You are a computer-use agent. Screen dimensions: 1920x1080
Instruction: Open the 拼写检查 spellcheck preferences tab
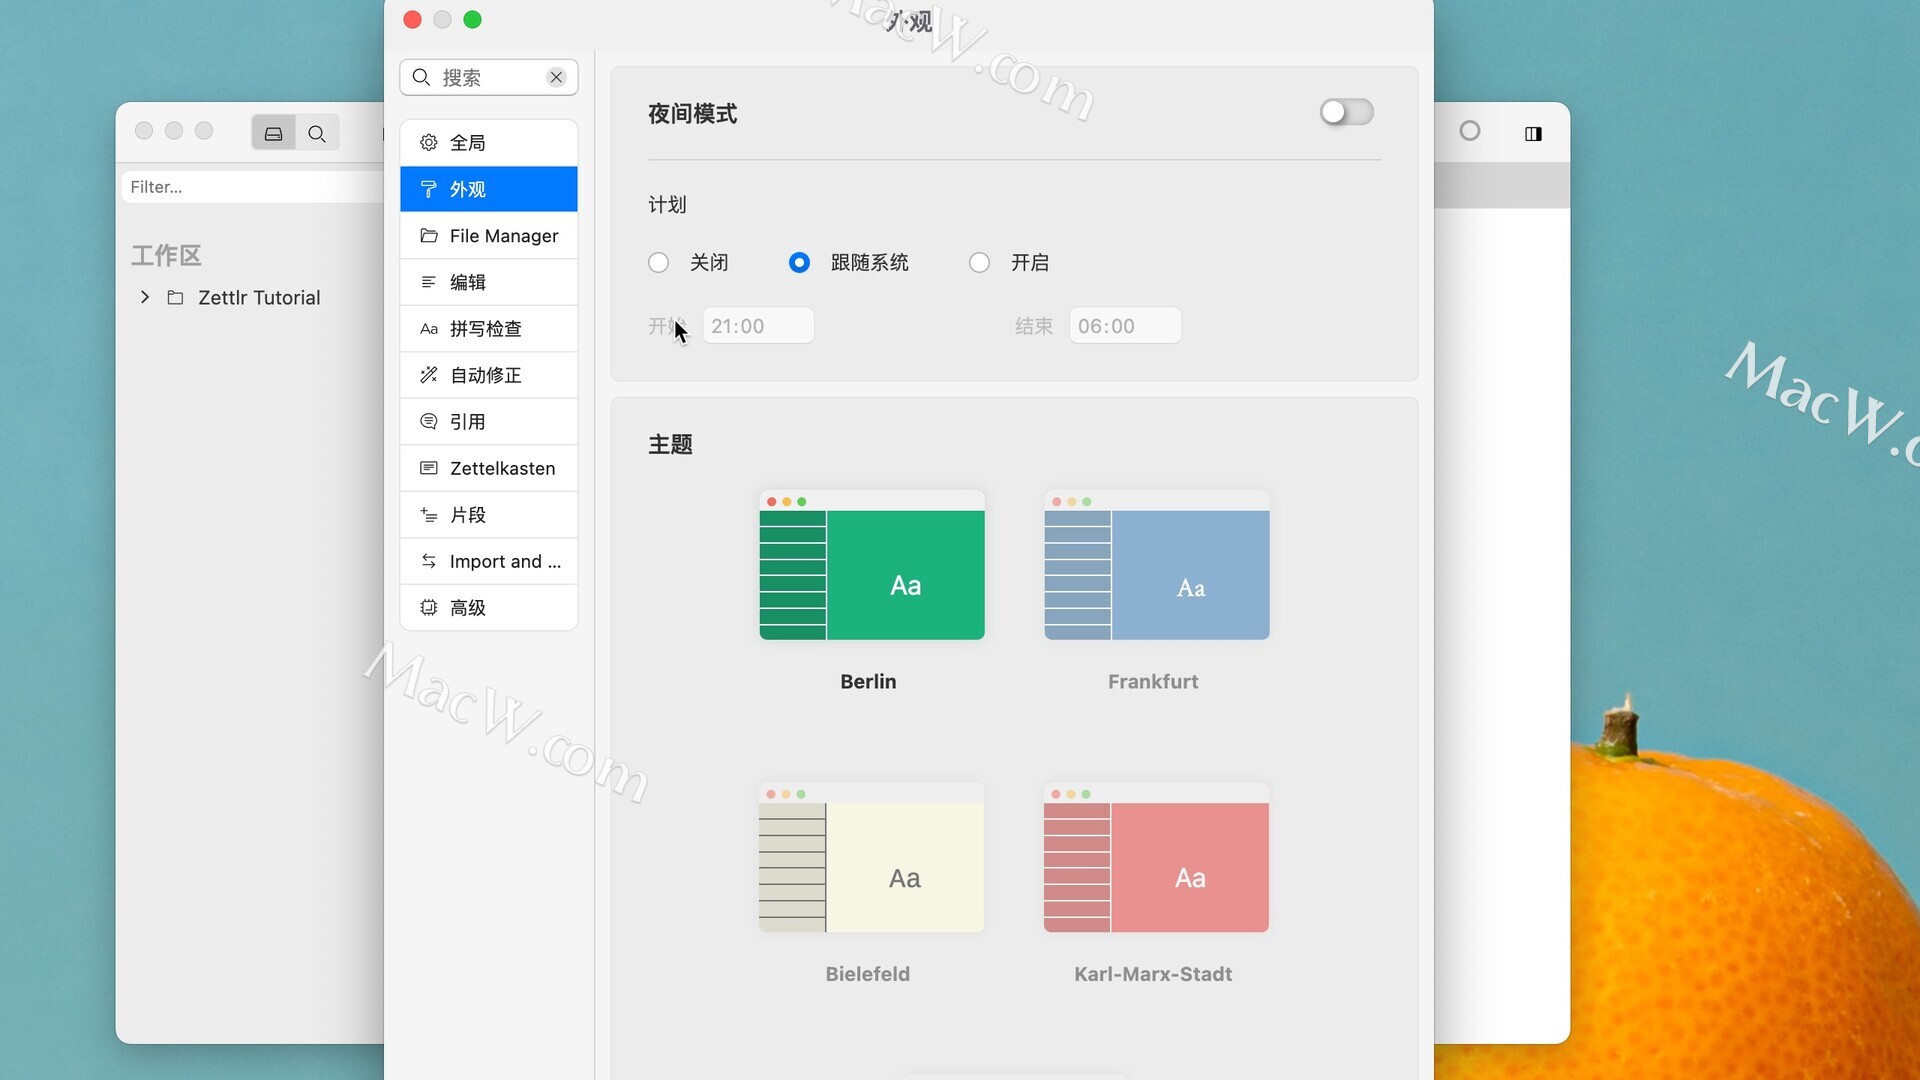(489, 329)
